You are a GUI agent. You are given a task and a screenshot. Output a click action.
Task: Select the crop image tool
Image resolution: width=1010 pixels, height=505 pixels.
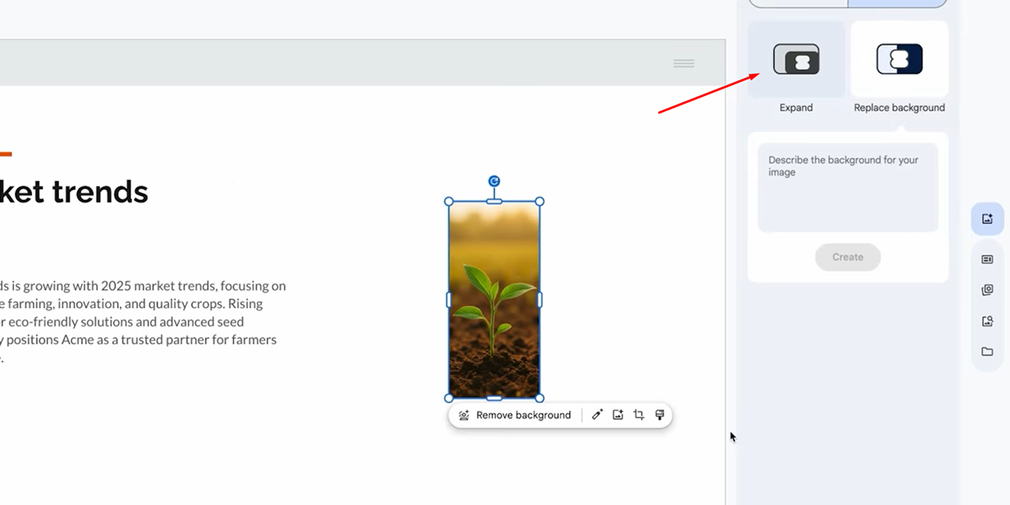tap(638, 415)
